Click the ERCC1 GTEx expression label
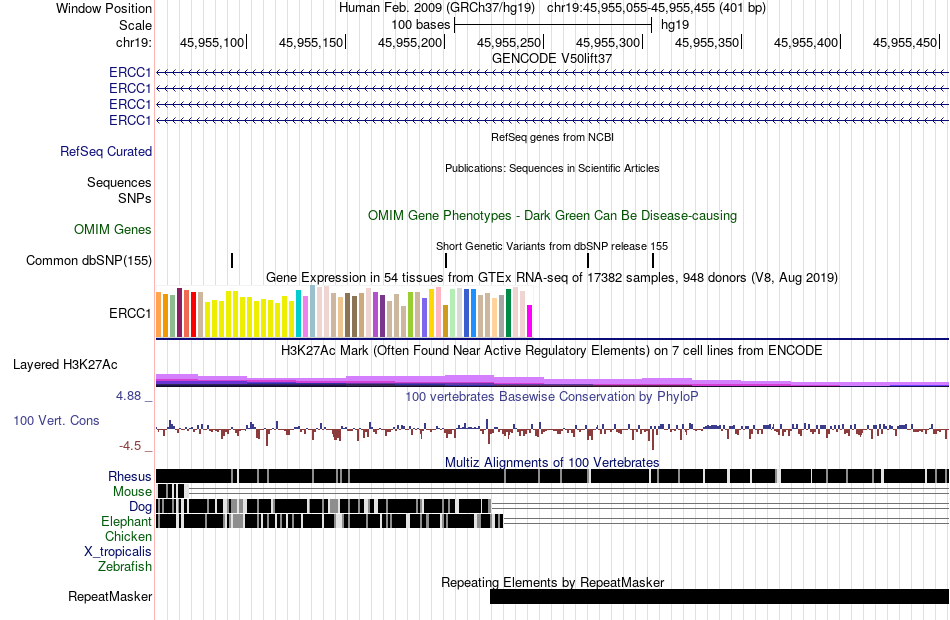950x620 pixels. 130,313
